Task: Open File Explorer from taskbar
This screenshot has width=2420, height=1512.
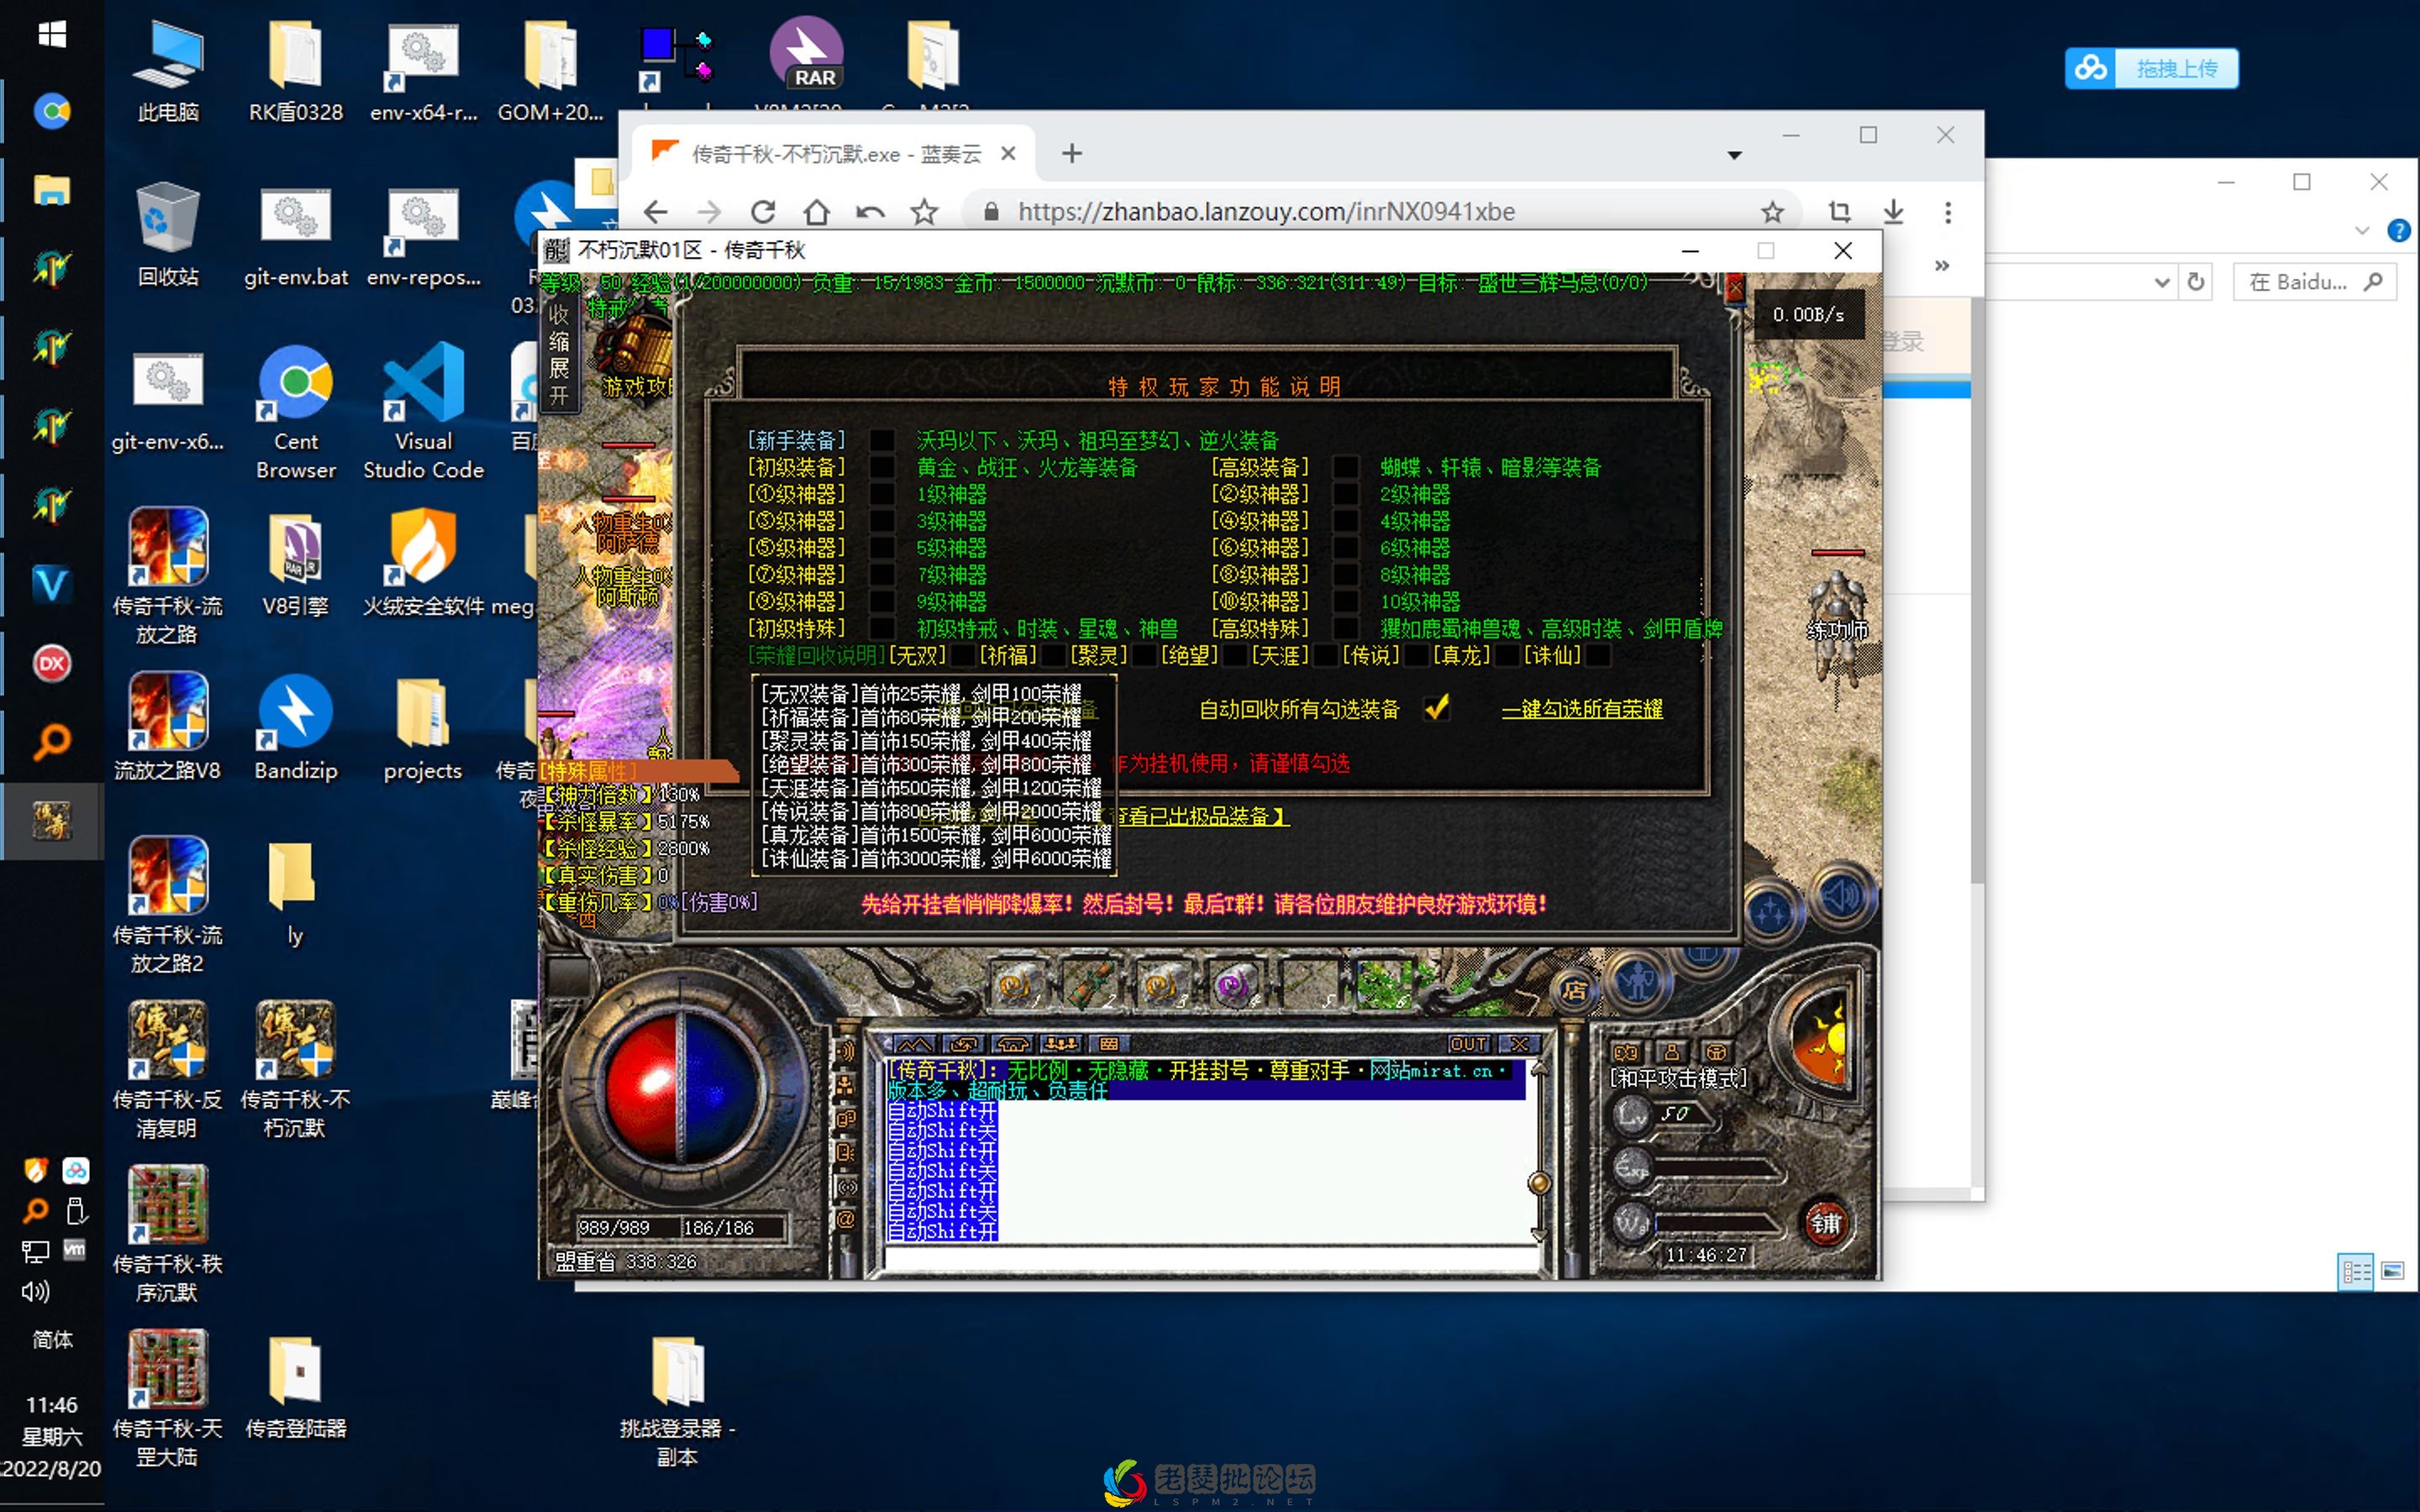Action: [x=52, y=190]
